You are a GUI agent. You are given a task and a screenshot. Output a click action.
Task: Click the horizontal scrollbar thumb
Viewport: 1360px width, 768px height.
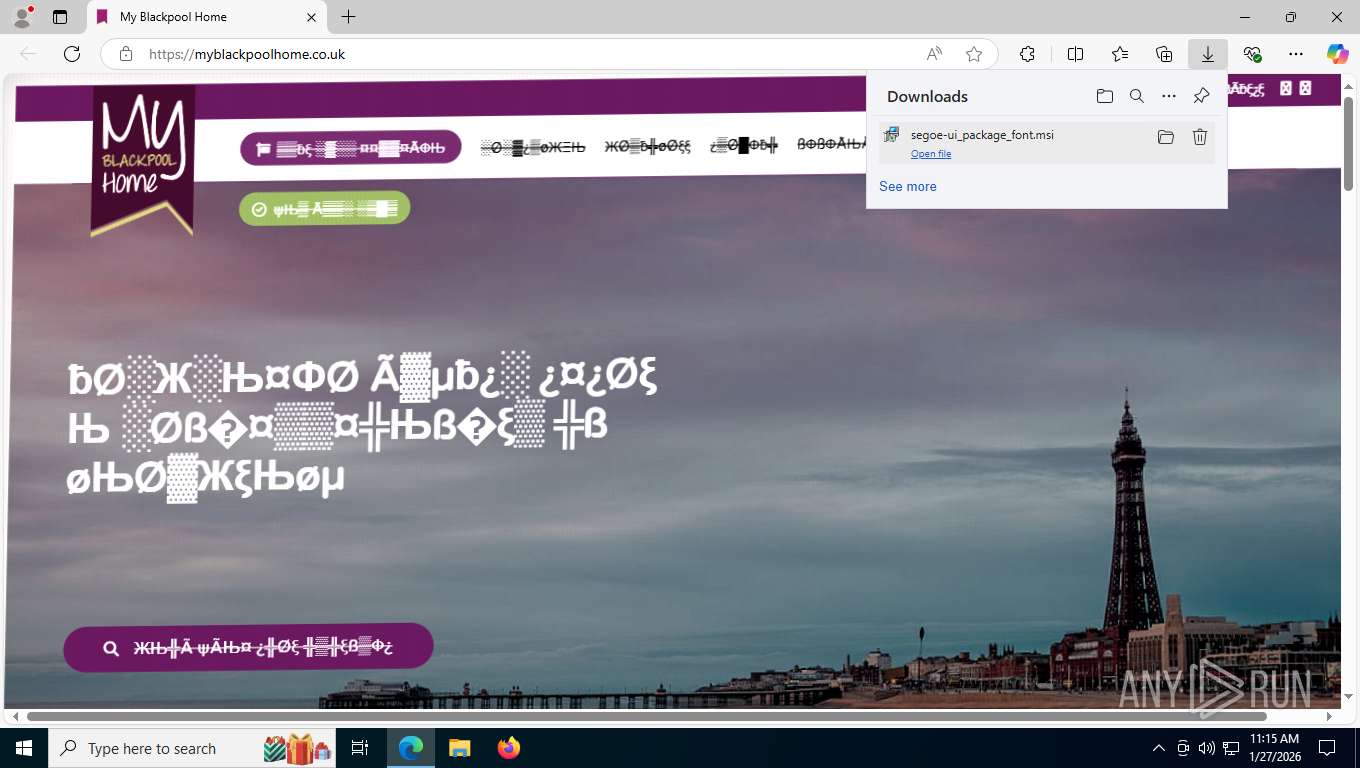pyautogui.click(x=646, y=716)
